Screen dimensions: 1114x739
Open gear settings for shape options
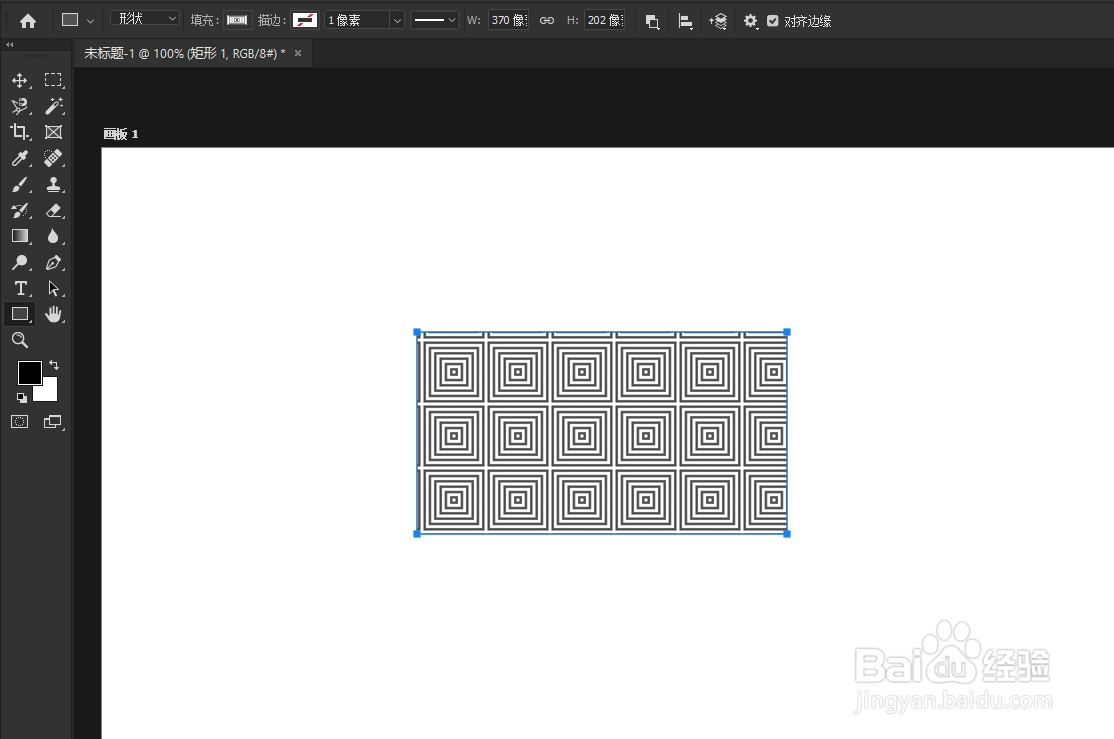[x=751, y=21]
